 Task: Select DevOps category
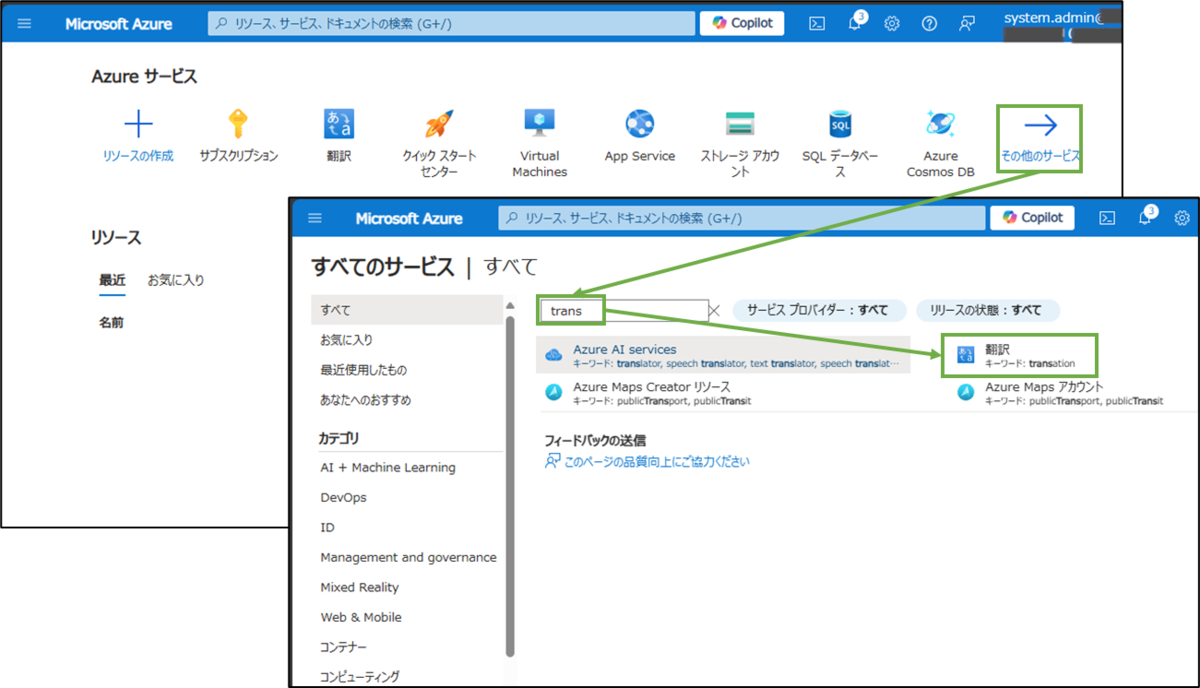343,498
